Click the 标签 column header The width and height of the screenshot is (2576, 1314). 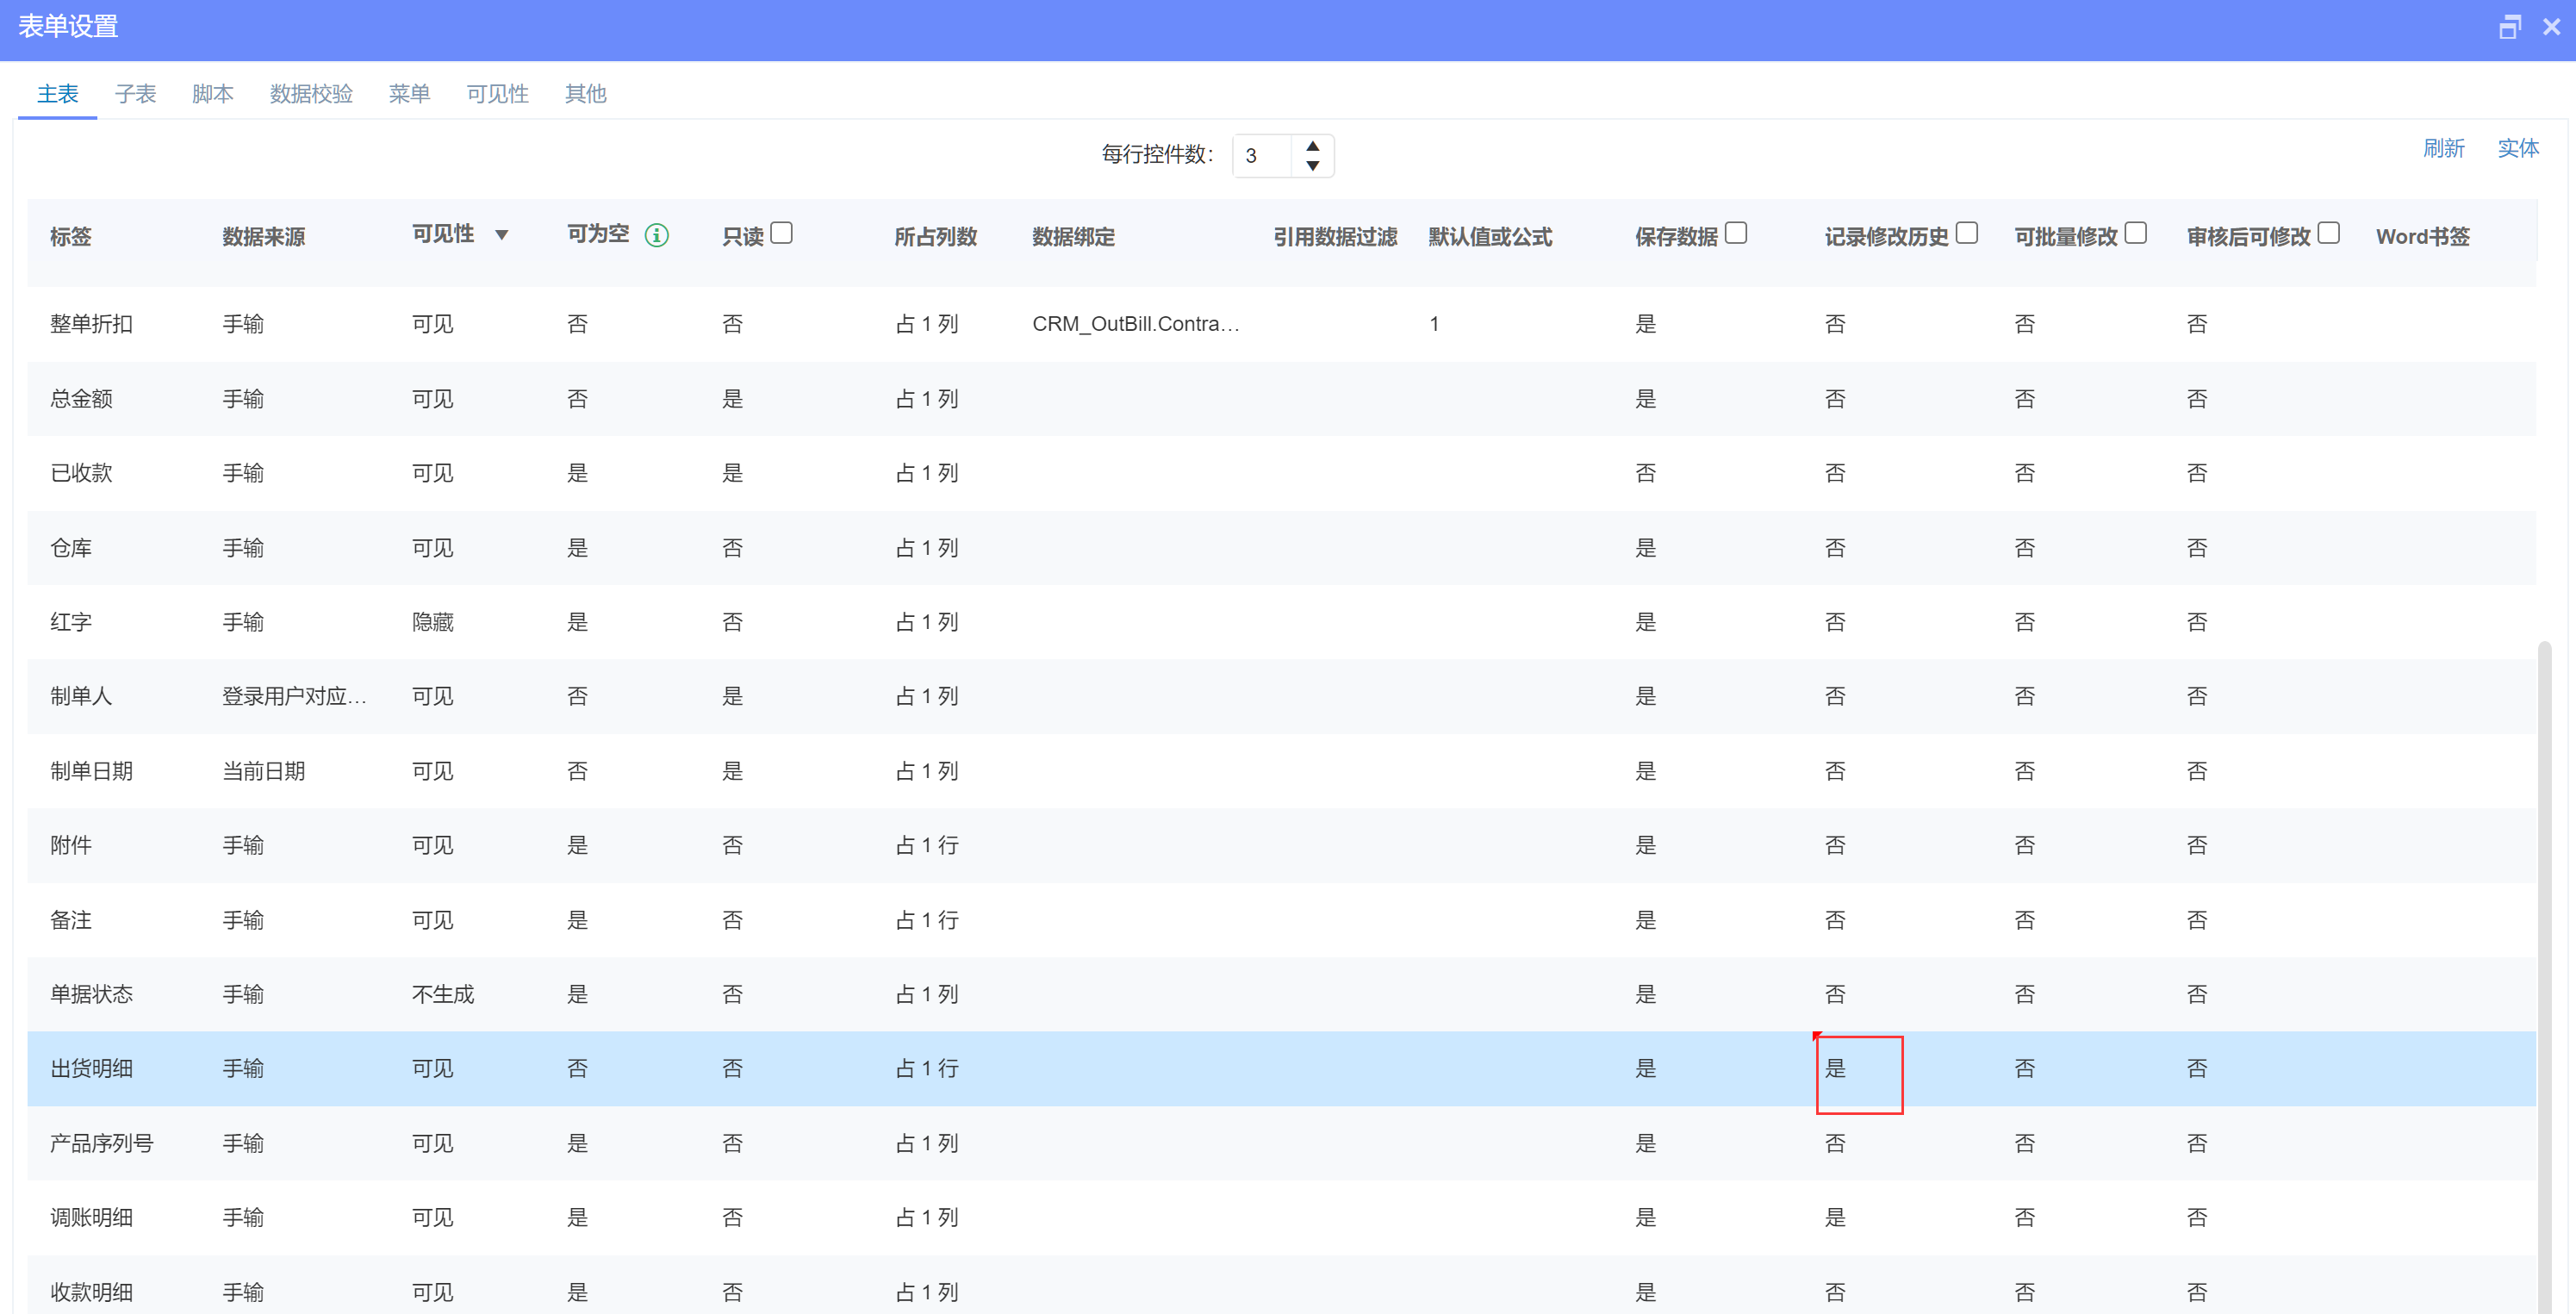pyautogui.click(x=71, y=237)
